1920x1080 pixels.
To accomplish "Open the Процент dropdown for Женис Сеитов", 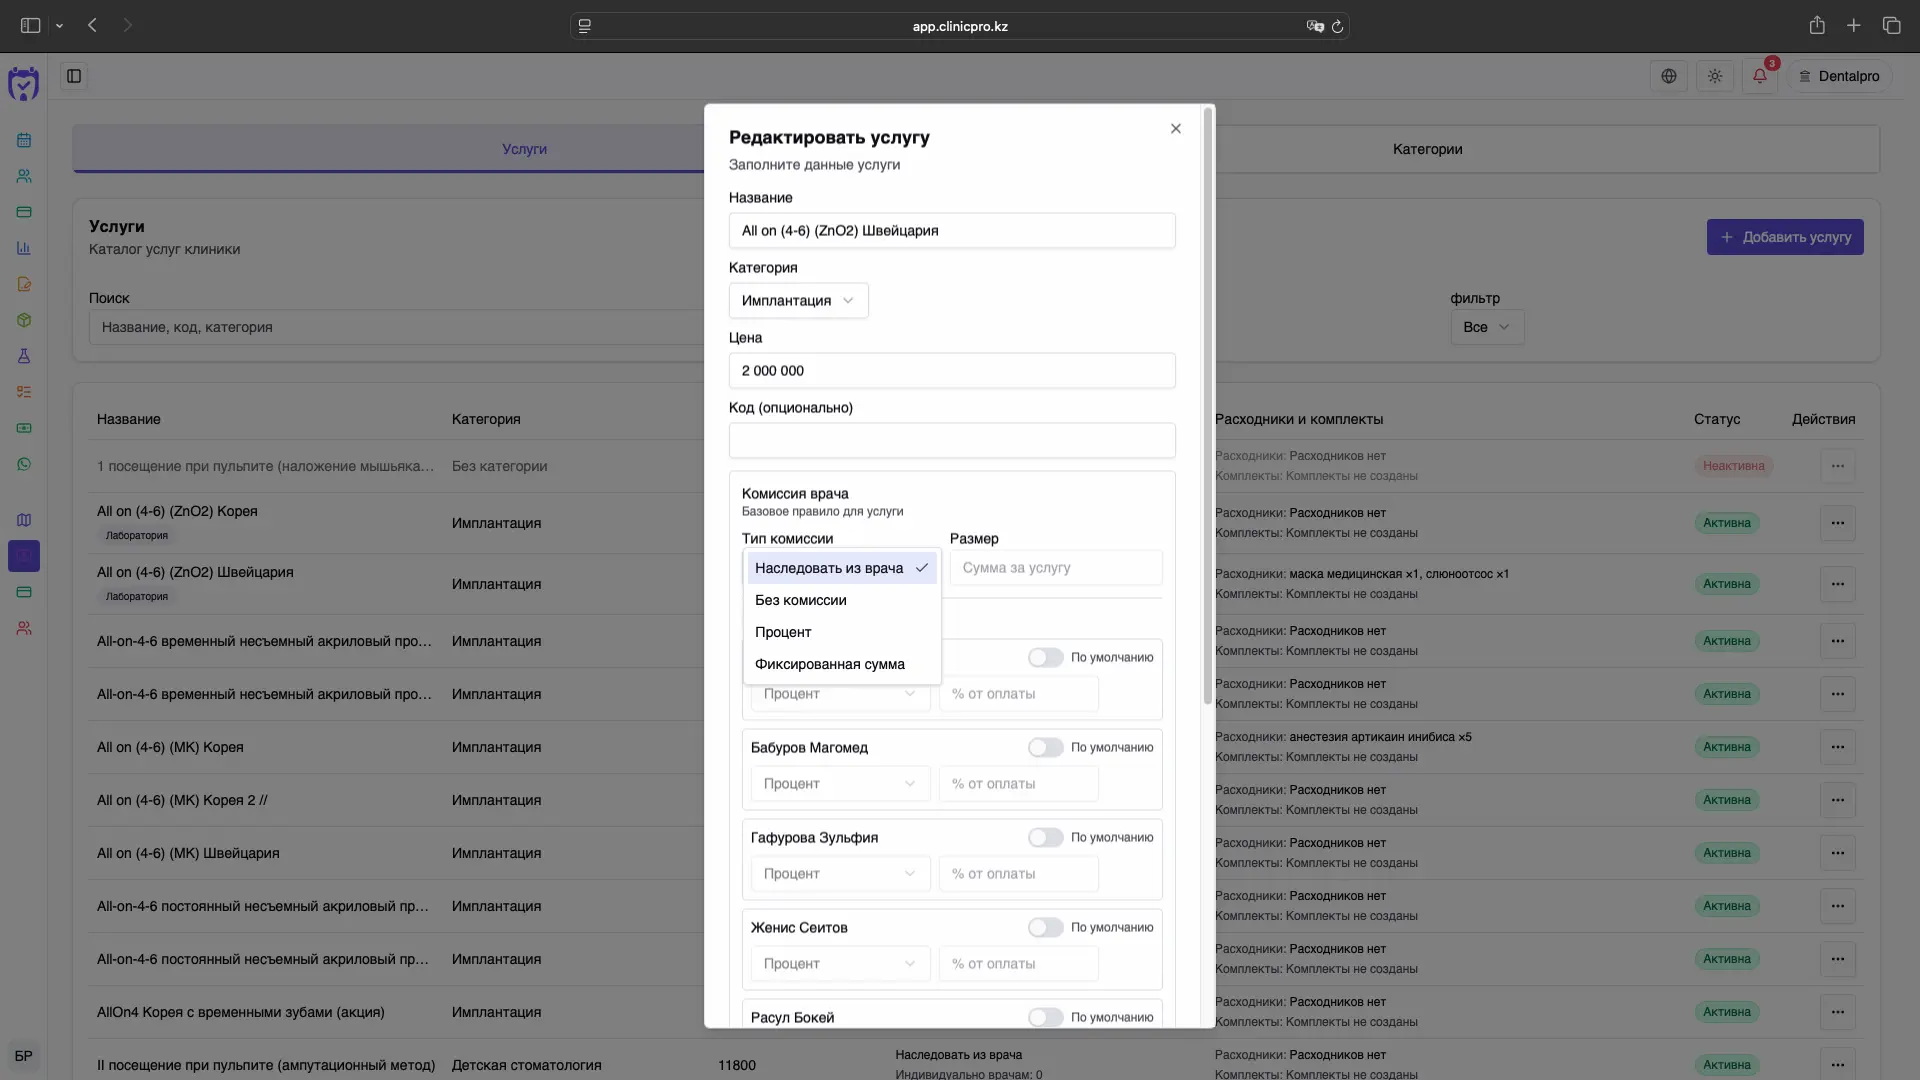I will point(840,964).
